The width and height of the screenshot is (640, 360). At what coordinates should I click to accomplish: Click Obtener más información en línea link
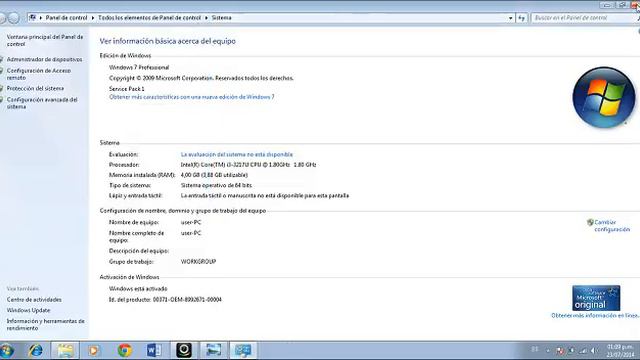[x=595, y=316]
